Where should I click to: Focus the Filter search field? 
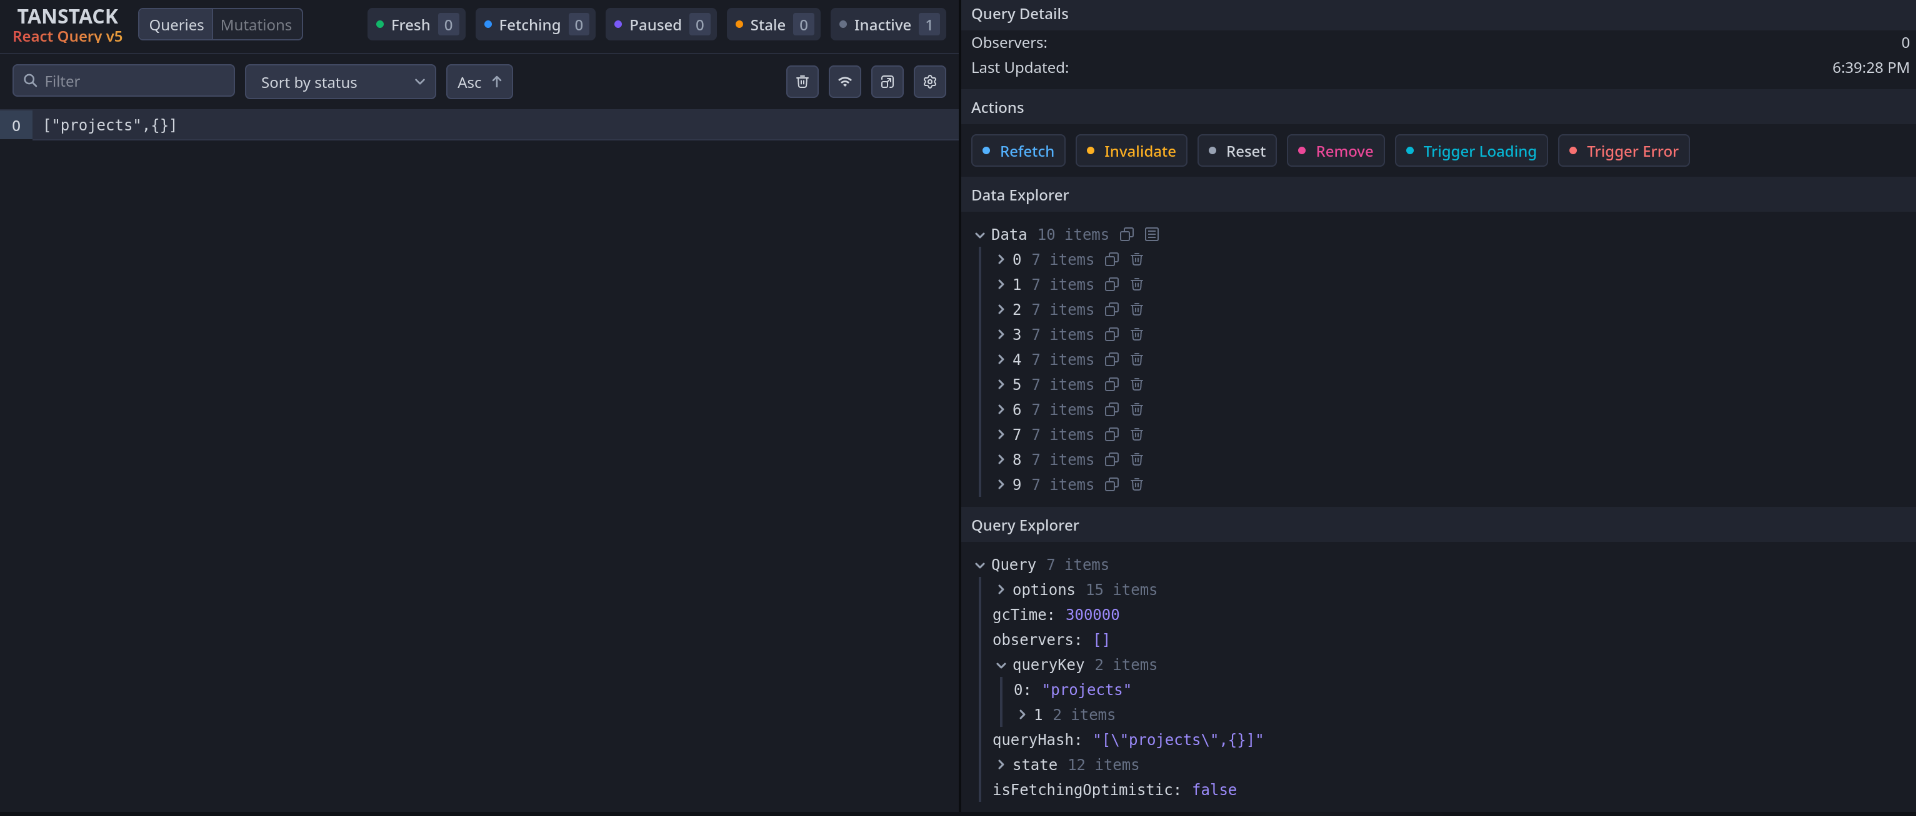124,81
